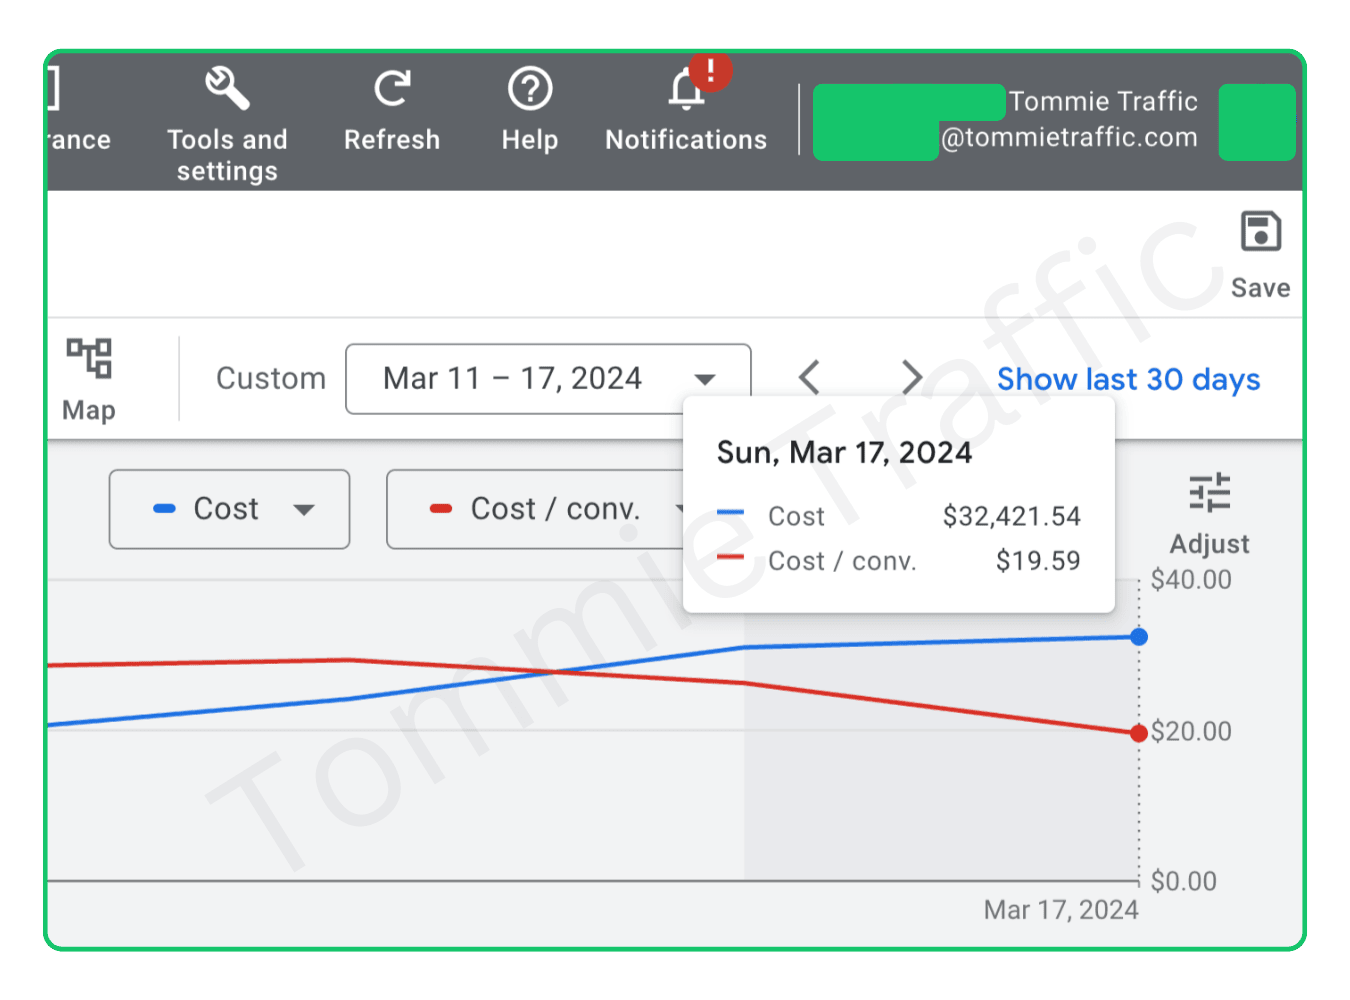Click the blue Cost data point marker

tap(1139, 637)
